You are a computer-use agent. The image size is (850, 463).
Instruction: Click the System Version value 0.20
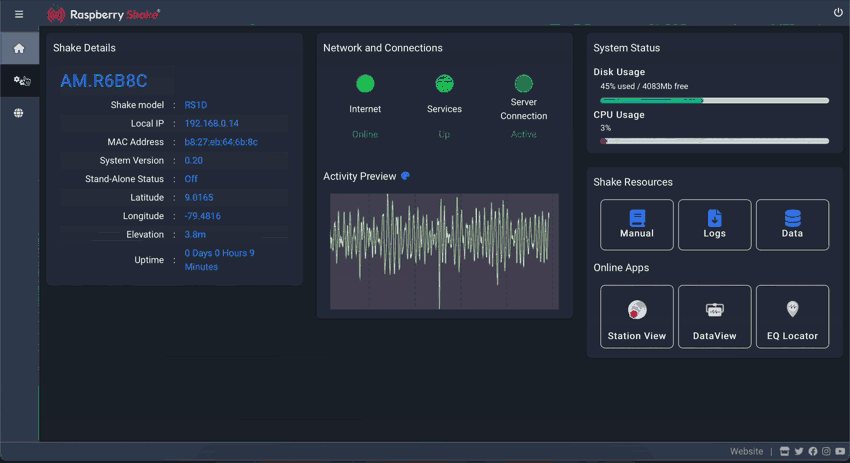[x=194, y=160]
